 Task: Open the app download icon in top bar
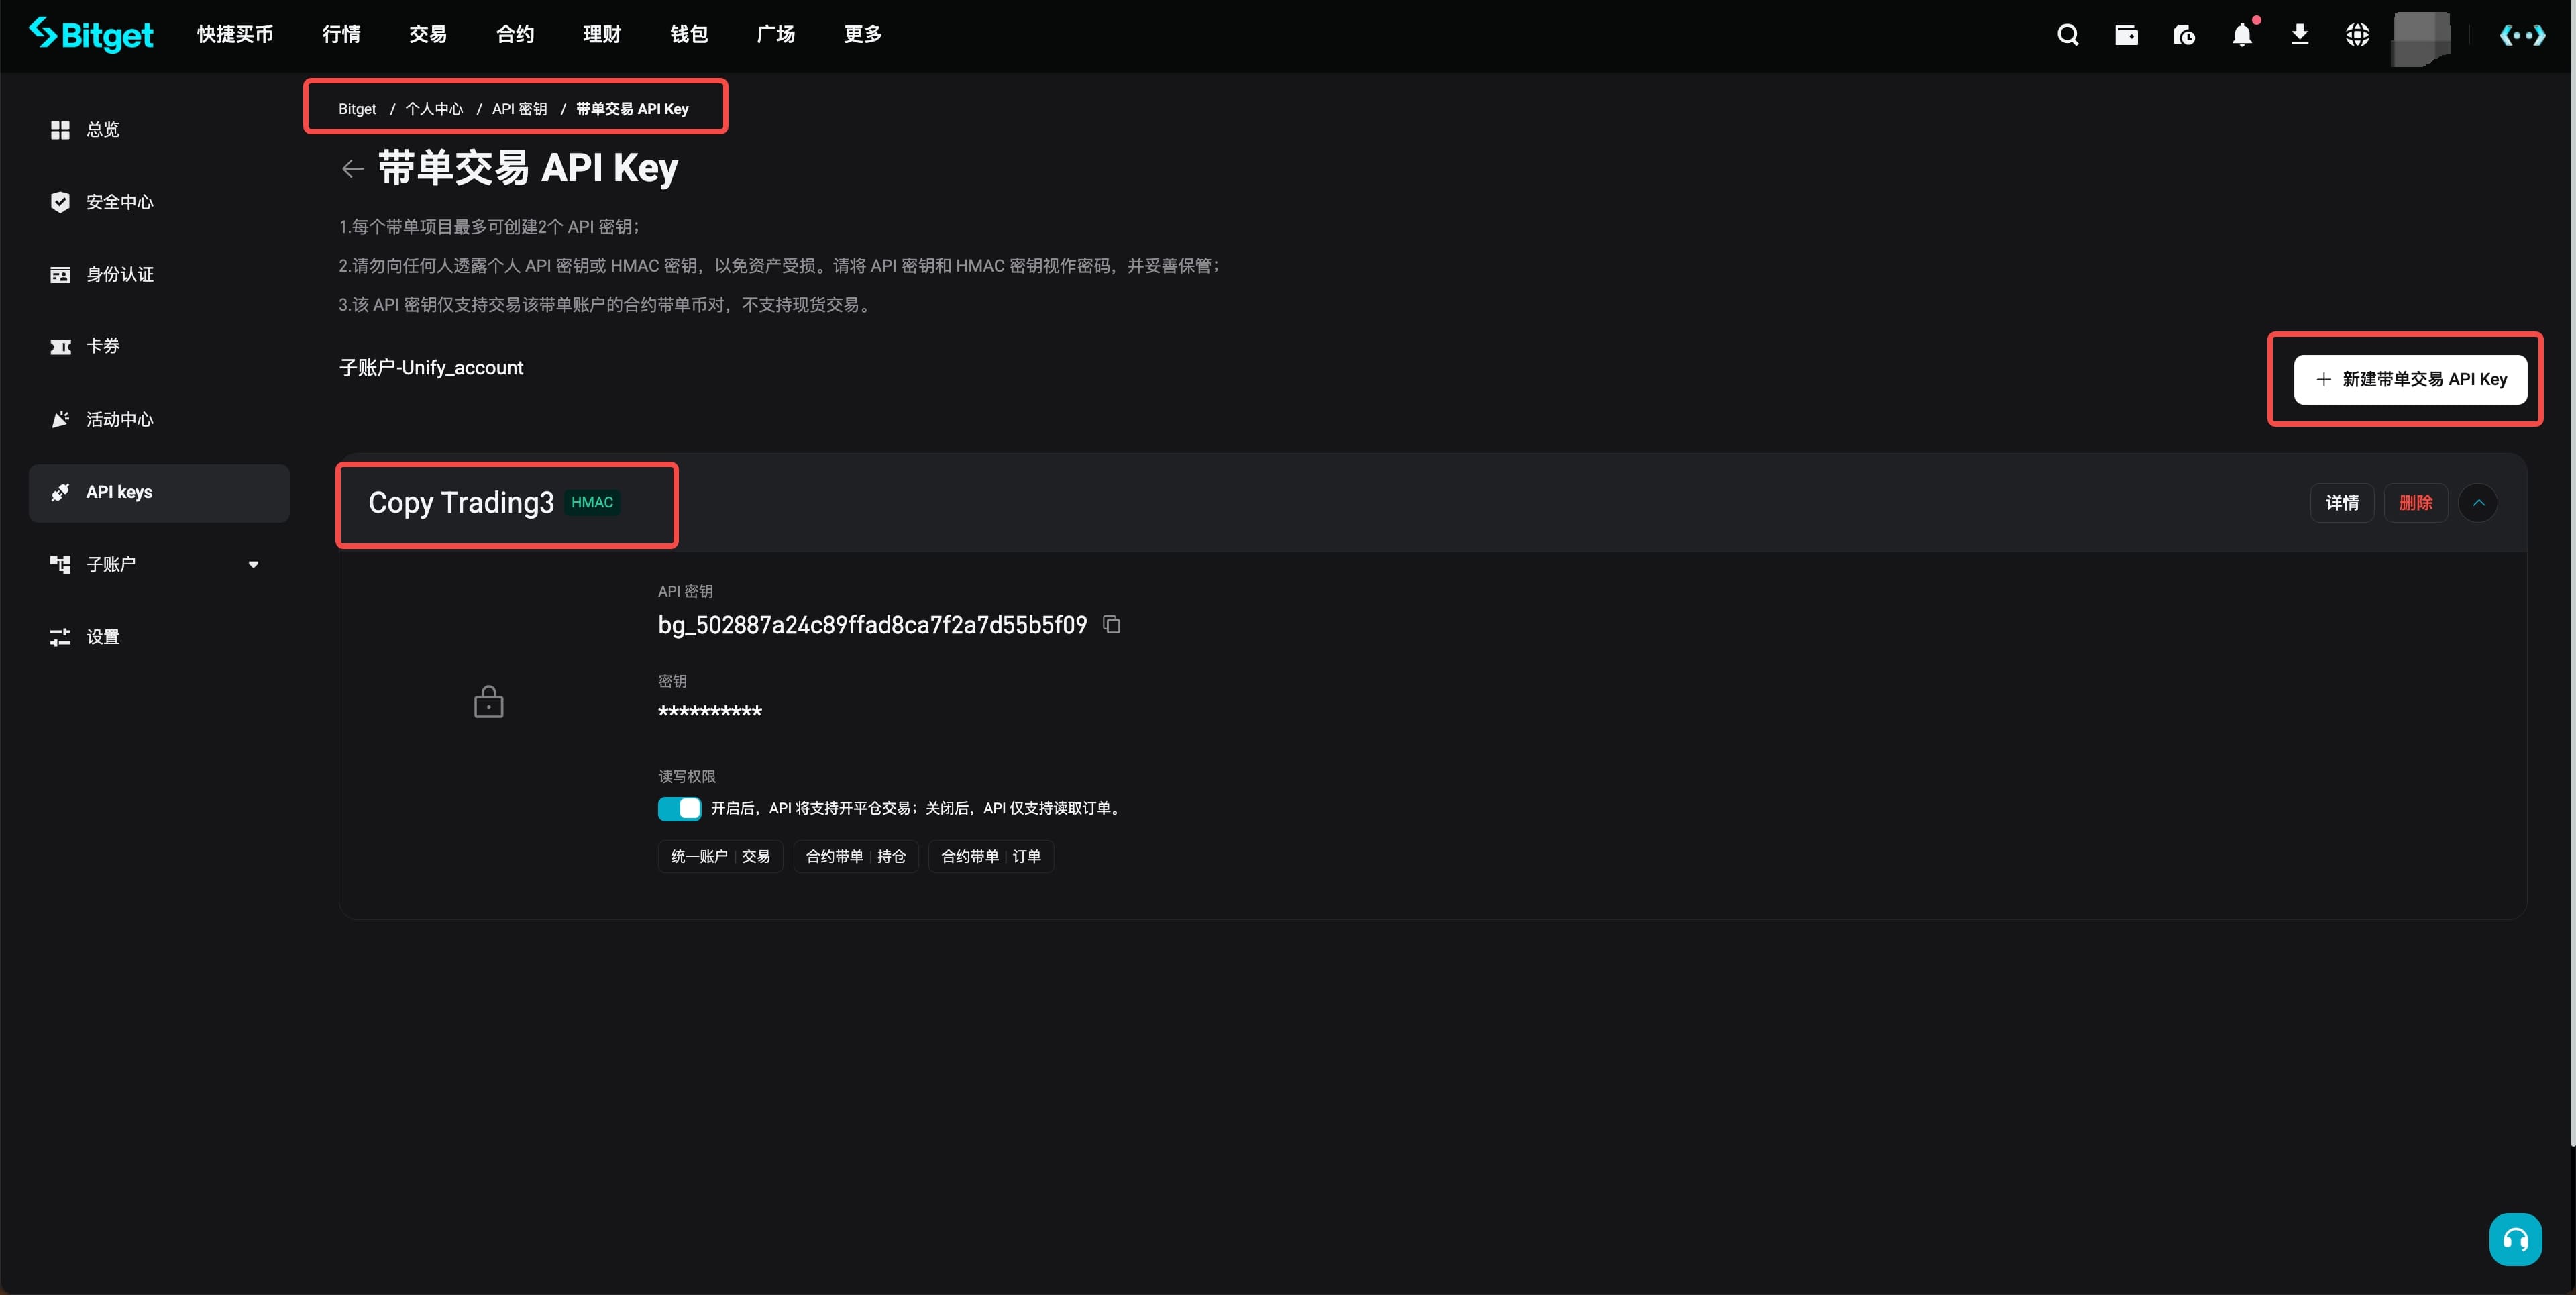point(2299,36)
